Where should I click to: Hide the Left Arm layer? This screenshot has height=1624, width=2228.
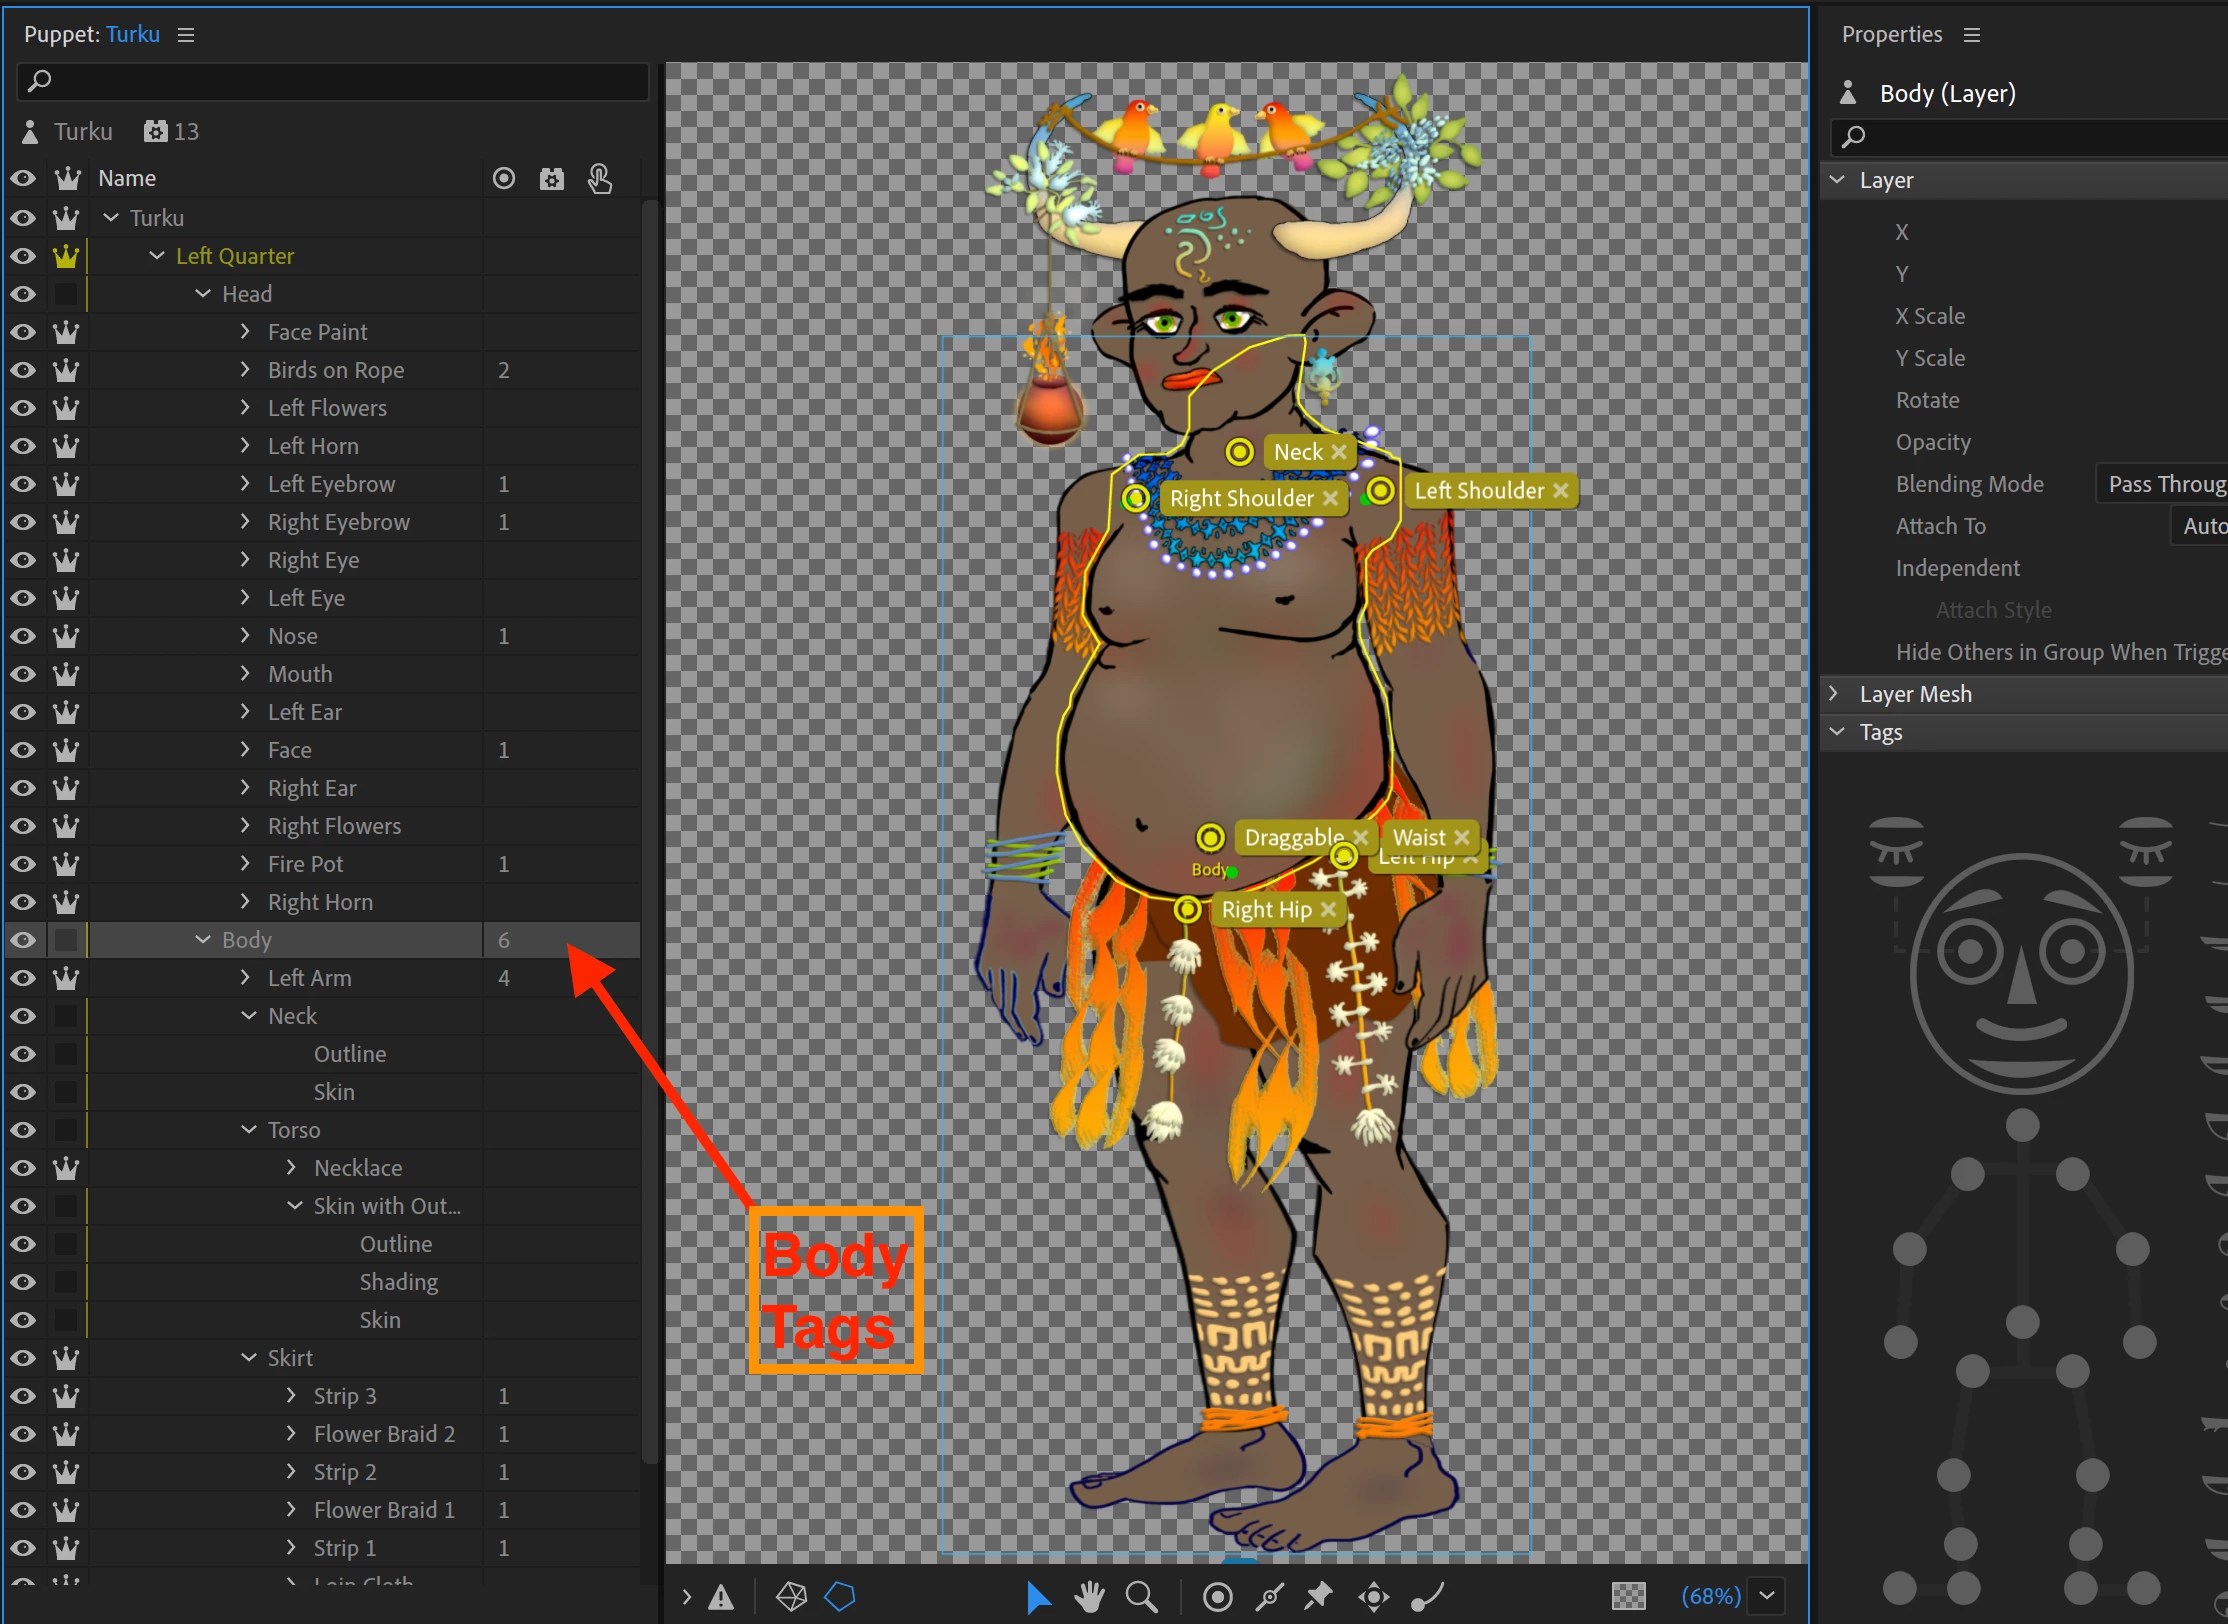click(x=23, y=978)
